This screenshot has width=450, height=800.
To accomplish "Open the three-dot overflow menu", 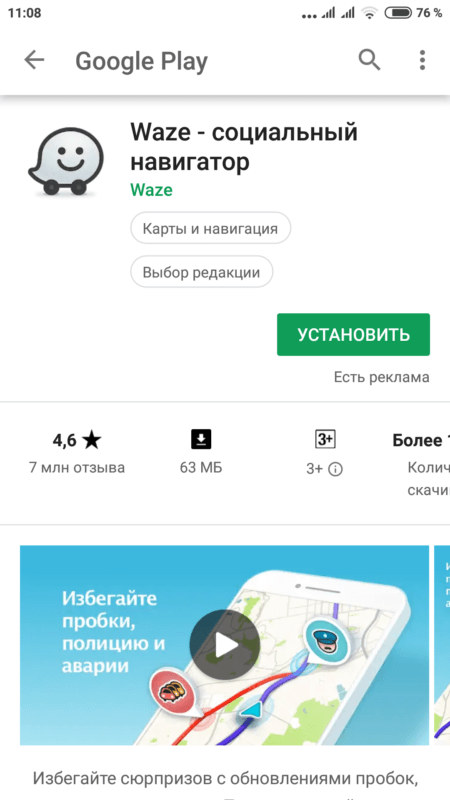I will (x=422, y=61).
